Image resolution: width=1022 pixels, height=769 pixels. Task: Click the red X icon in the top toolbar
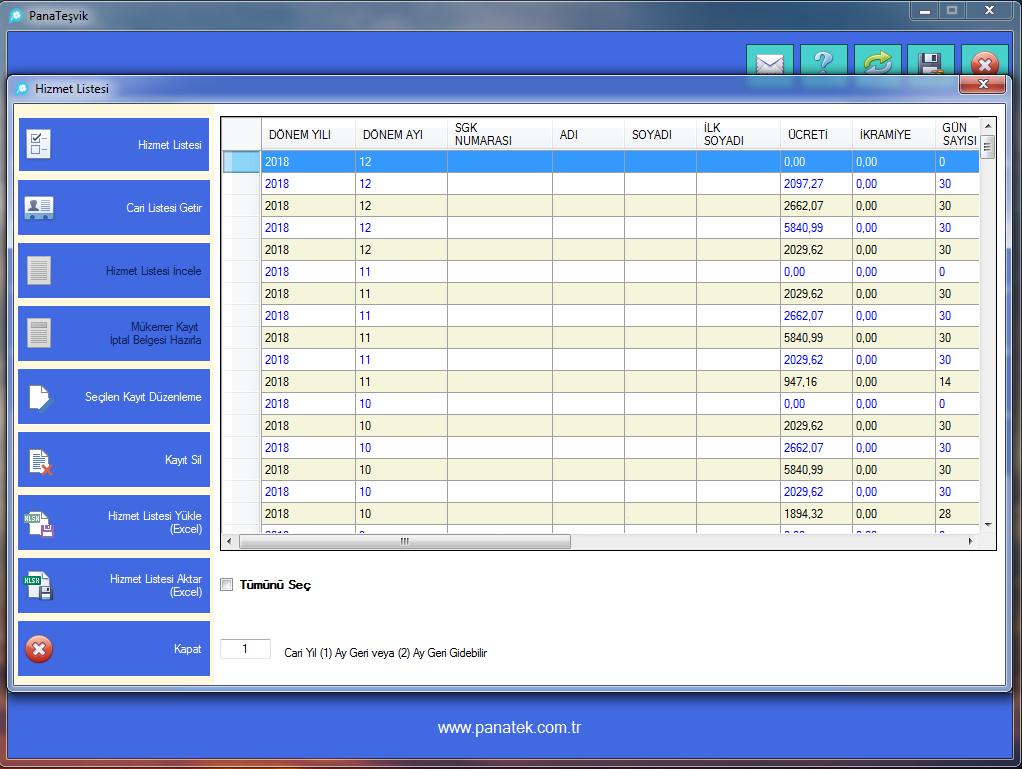click(x=985, y=63)
